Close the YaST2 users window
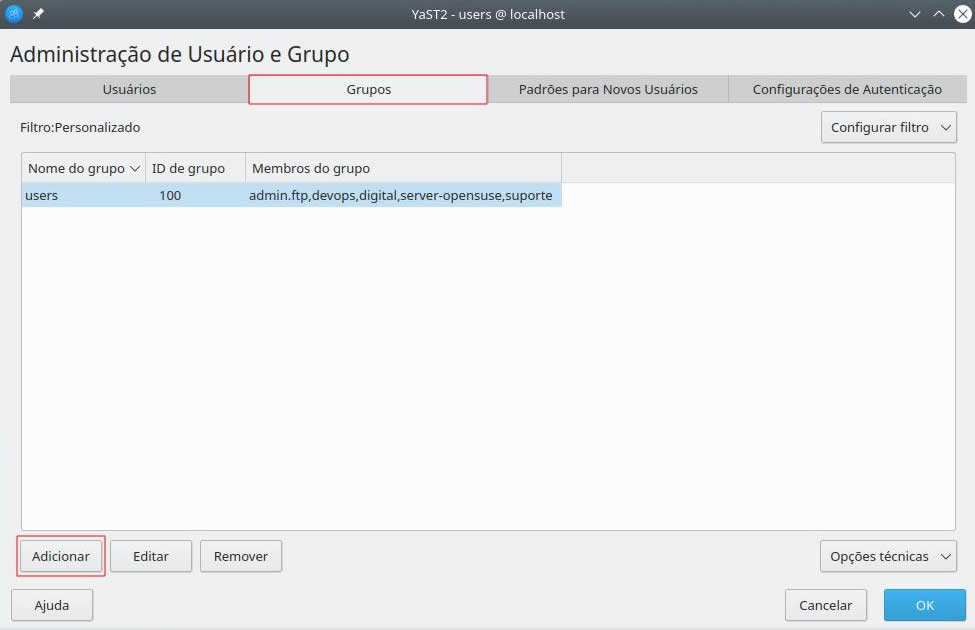 coord(960,14)
